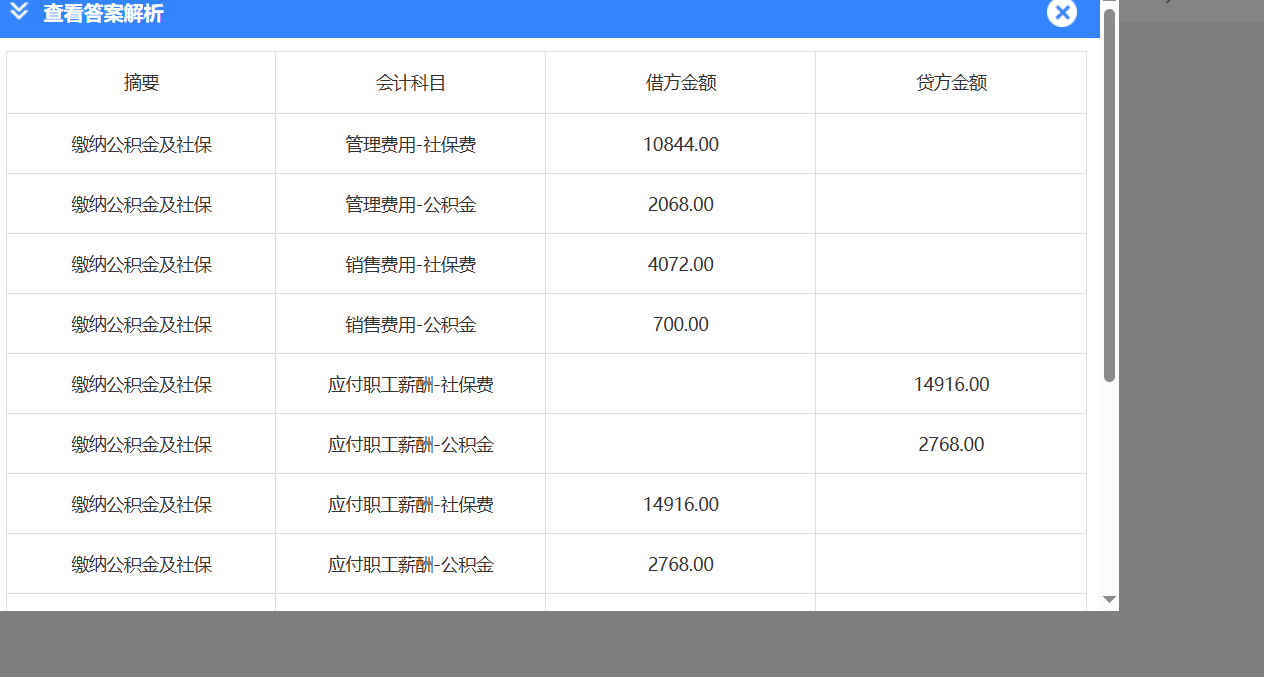Click 14916.00 in the 贷方金额 column
The width and height of the screenshot is (1264, 677).
[x=951, y=385]
